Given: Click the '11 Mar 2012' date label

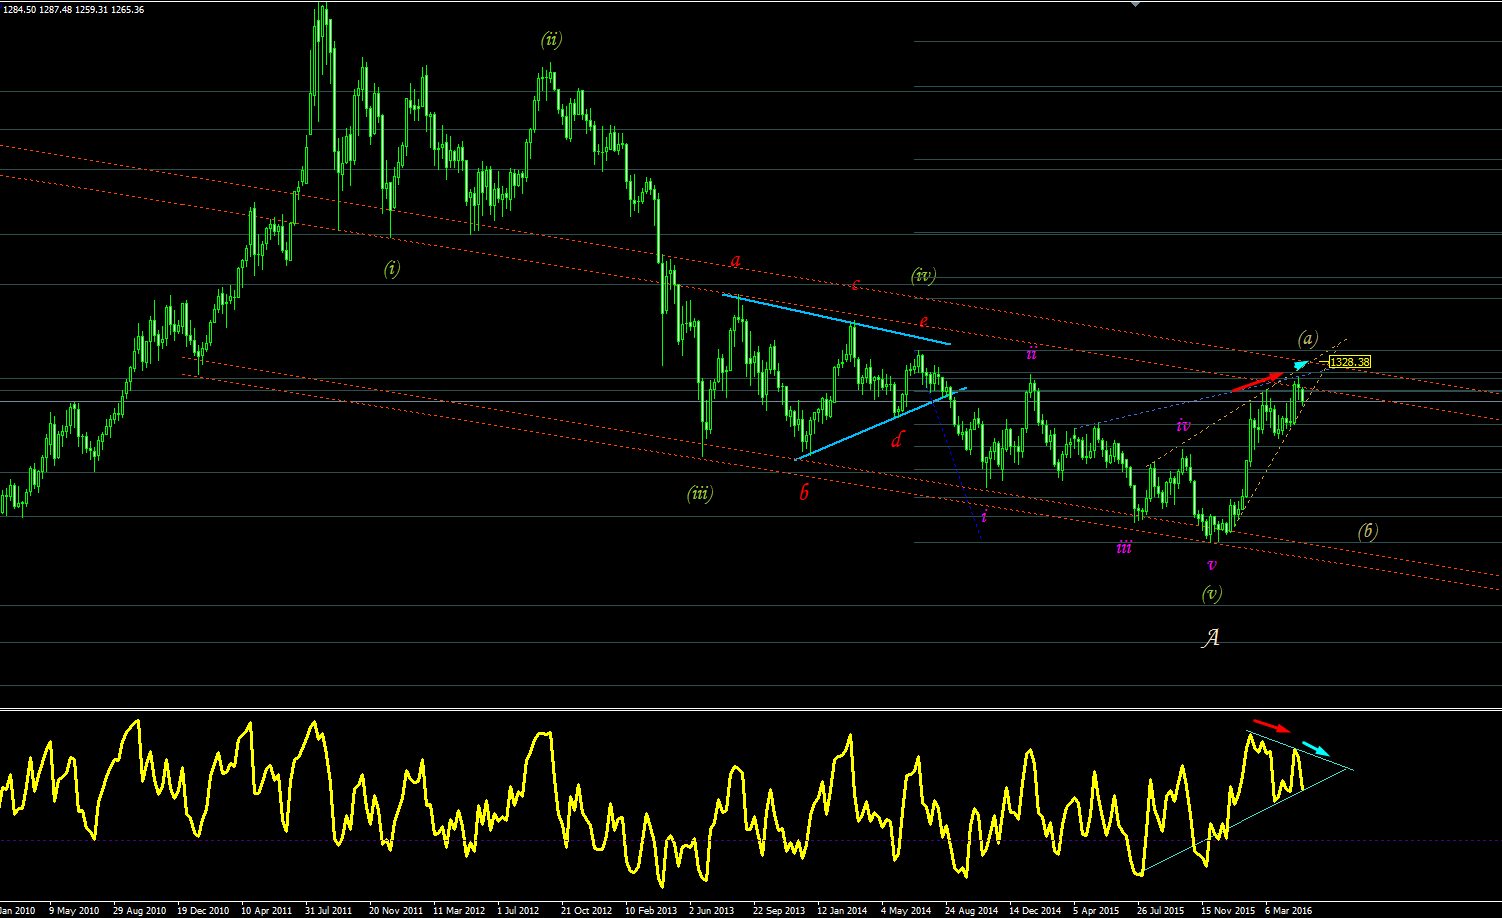Looking at the screenshot, I should pyautogui.click(x=459, y=911).
